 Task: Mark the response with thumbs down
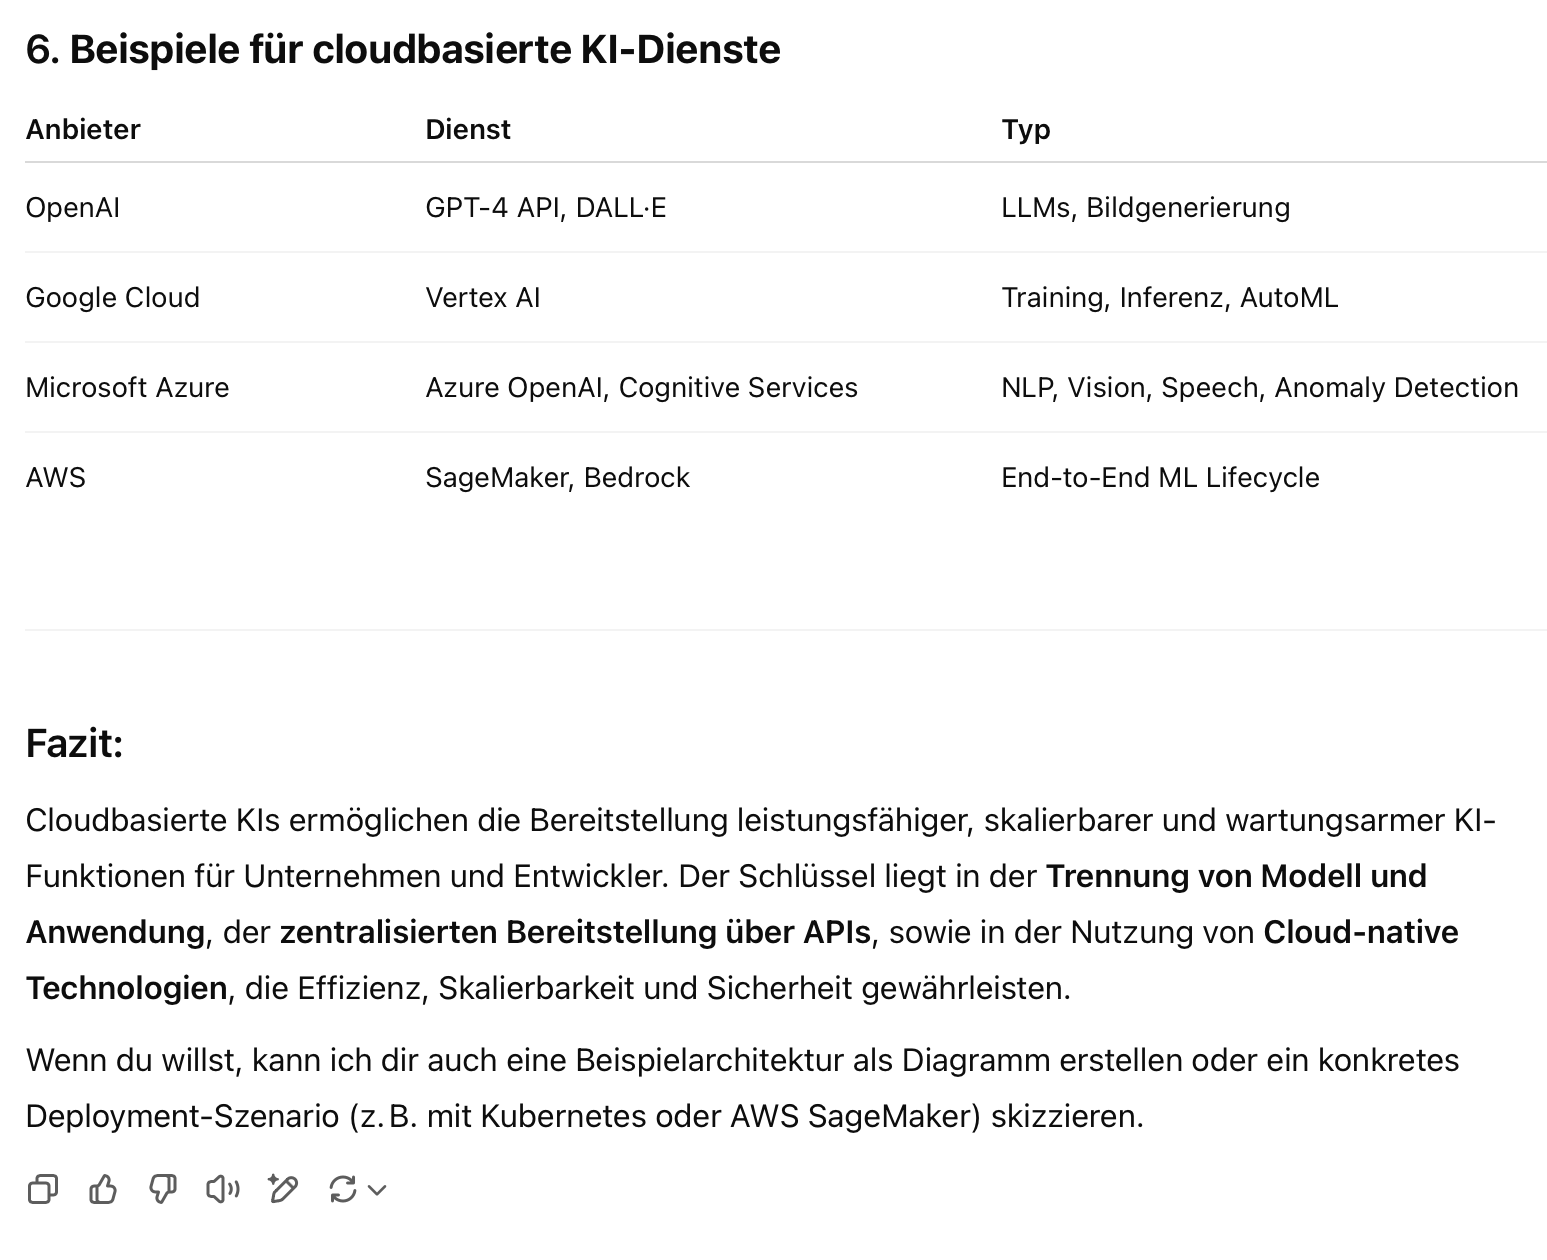coord(163,1189)
